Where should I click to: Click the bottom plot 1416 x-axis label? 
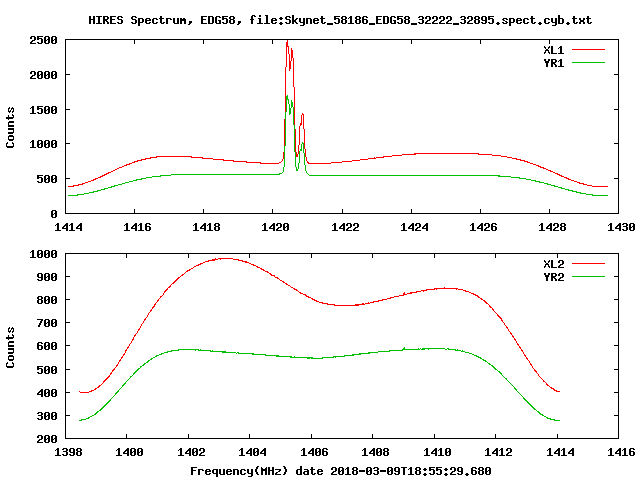621,452
